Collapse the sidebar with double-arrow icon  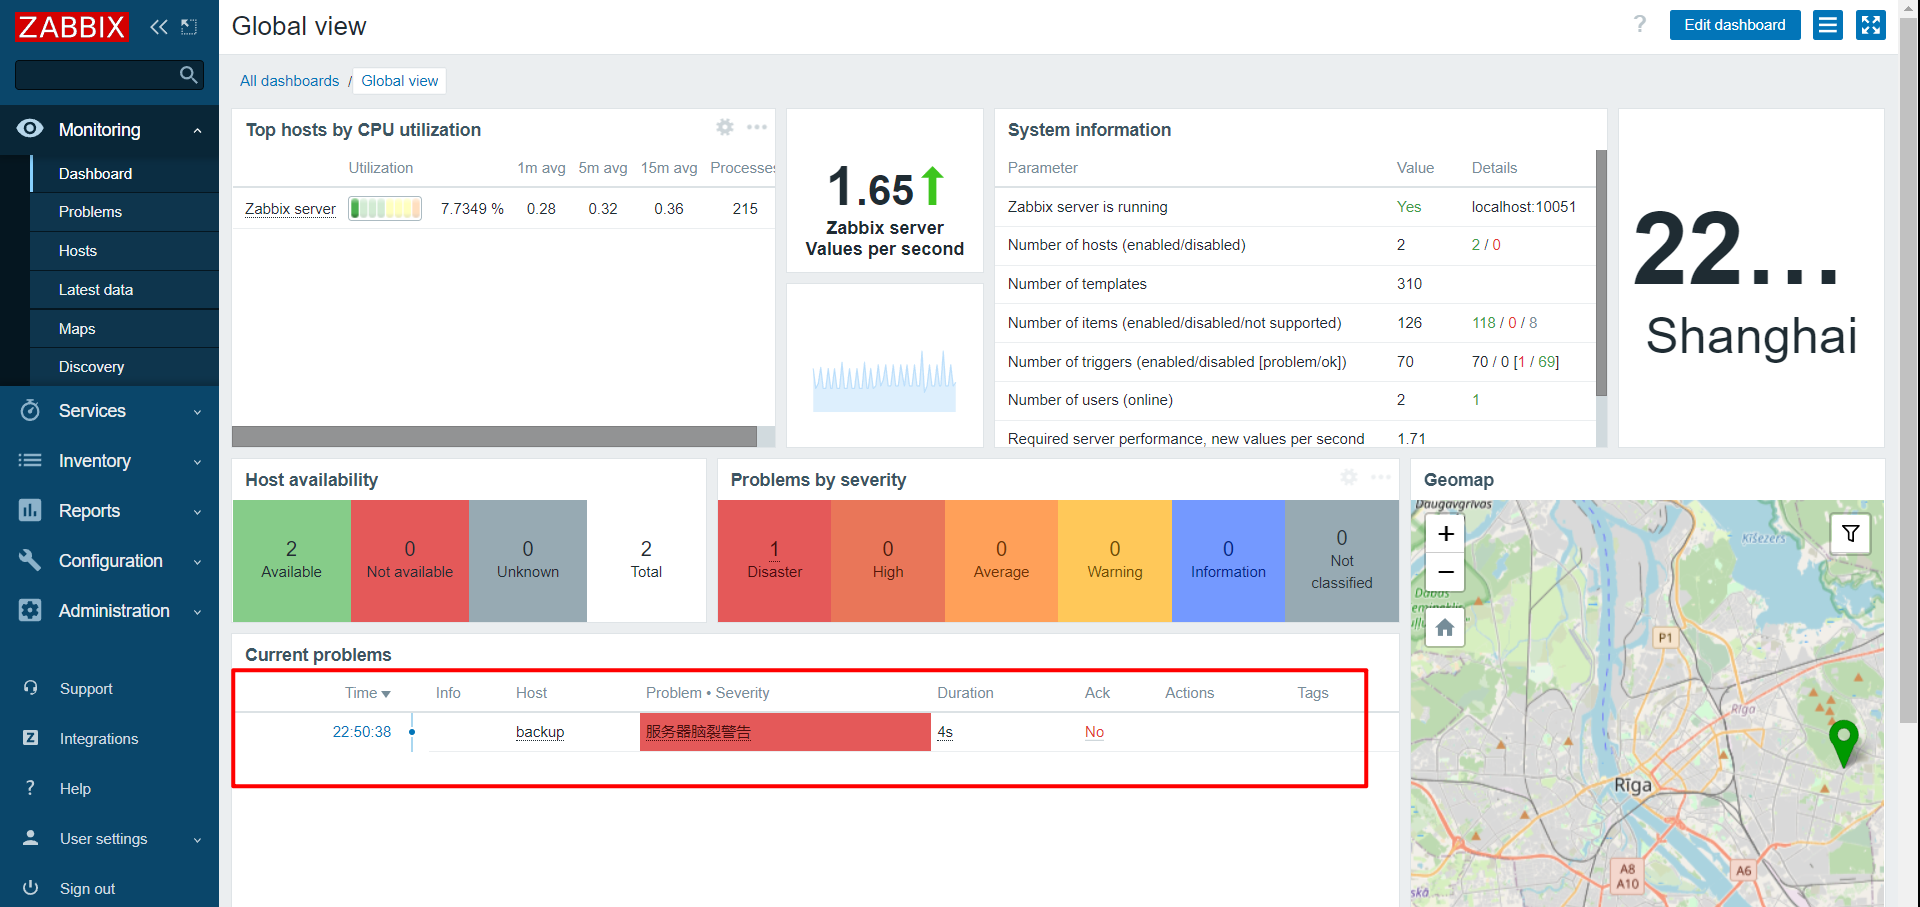tap(158, 27)
